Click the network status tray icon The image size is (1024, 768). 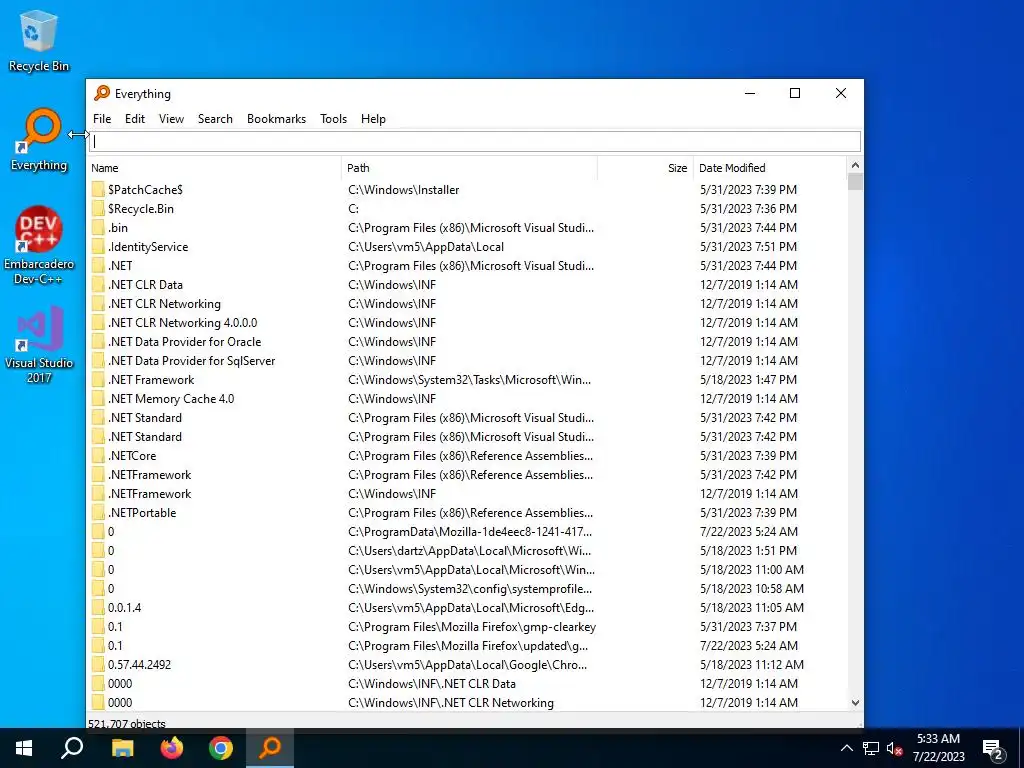tap(871, 748)
